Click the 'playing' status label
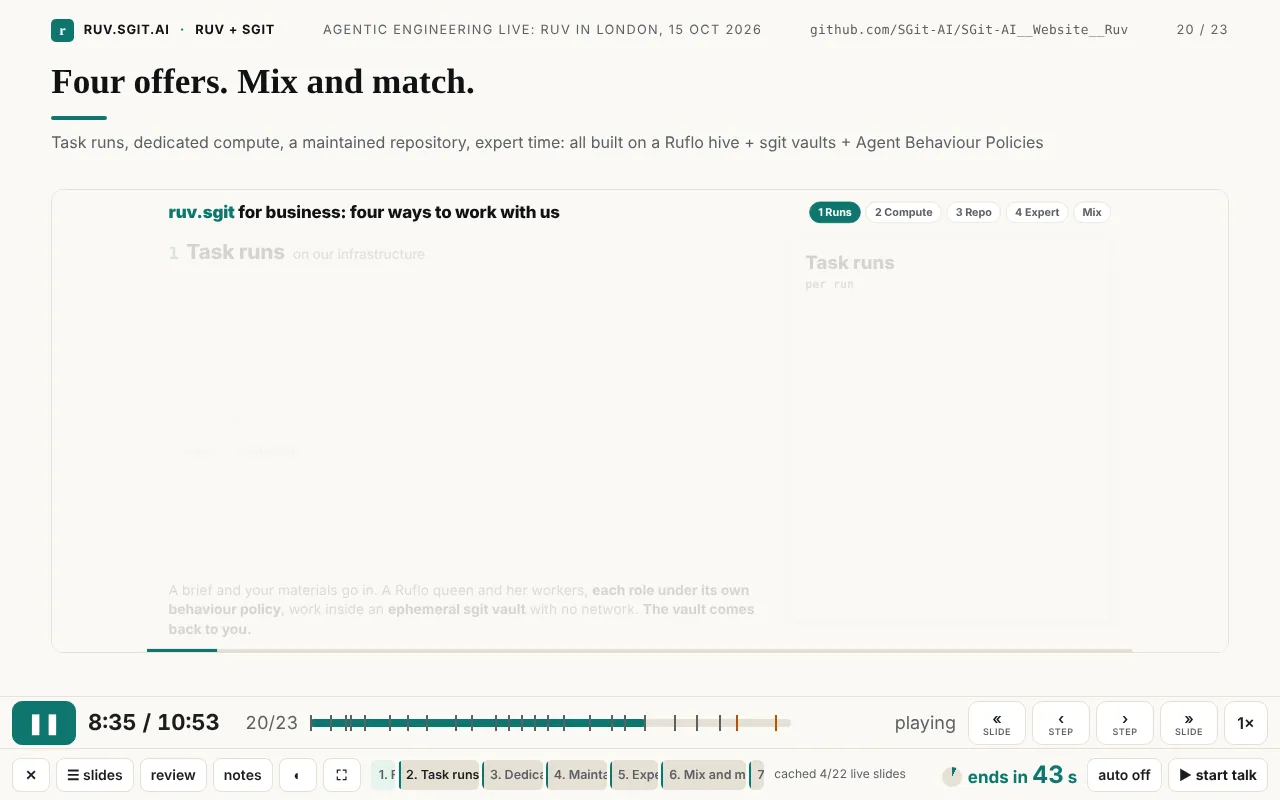Viewport: 1280px width, 800px height. coord(925,723)
